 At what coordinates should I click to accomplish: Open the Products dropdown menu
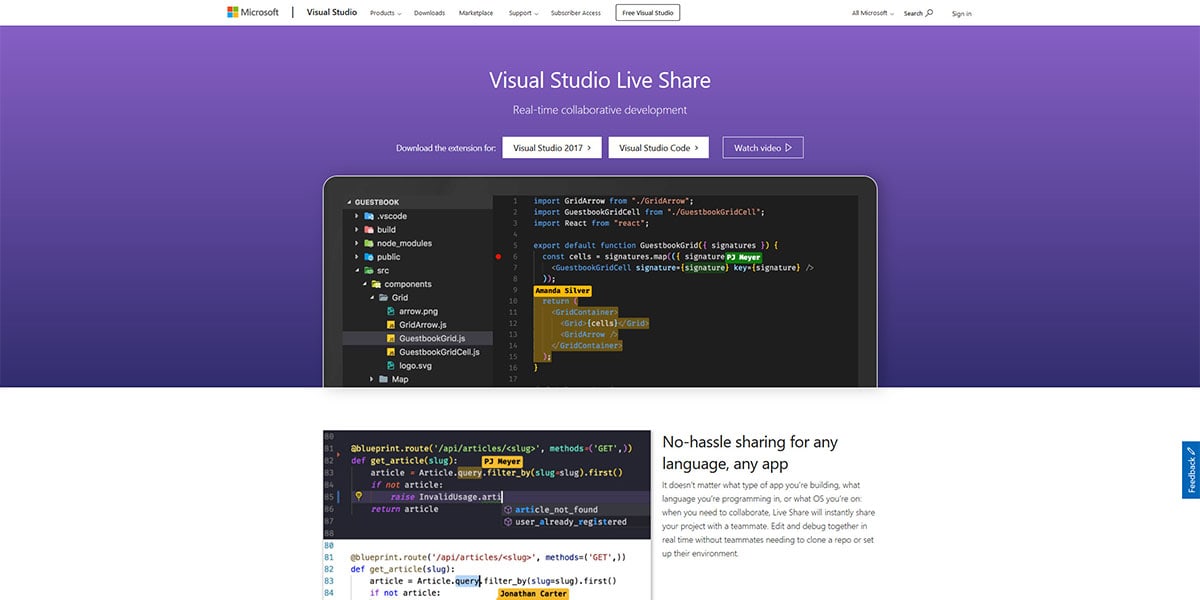tap(385, 13)
